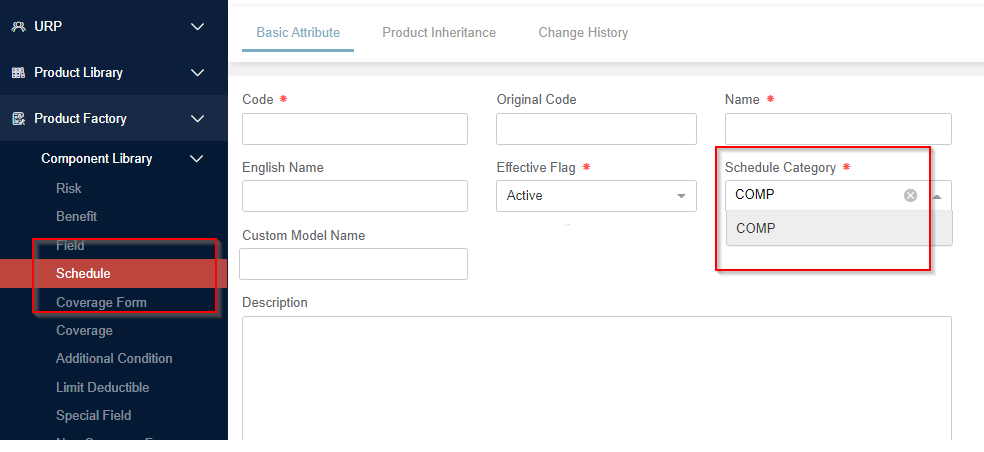Open the Coverage Form menu item

pyautogui.click(x=101, y=302)
